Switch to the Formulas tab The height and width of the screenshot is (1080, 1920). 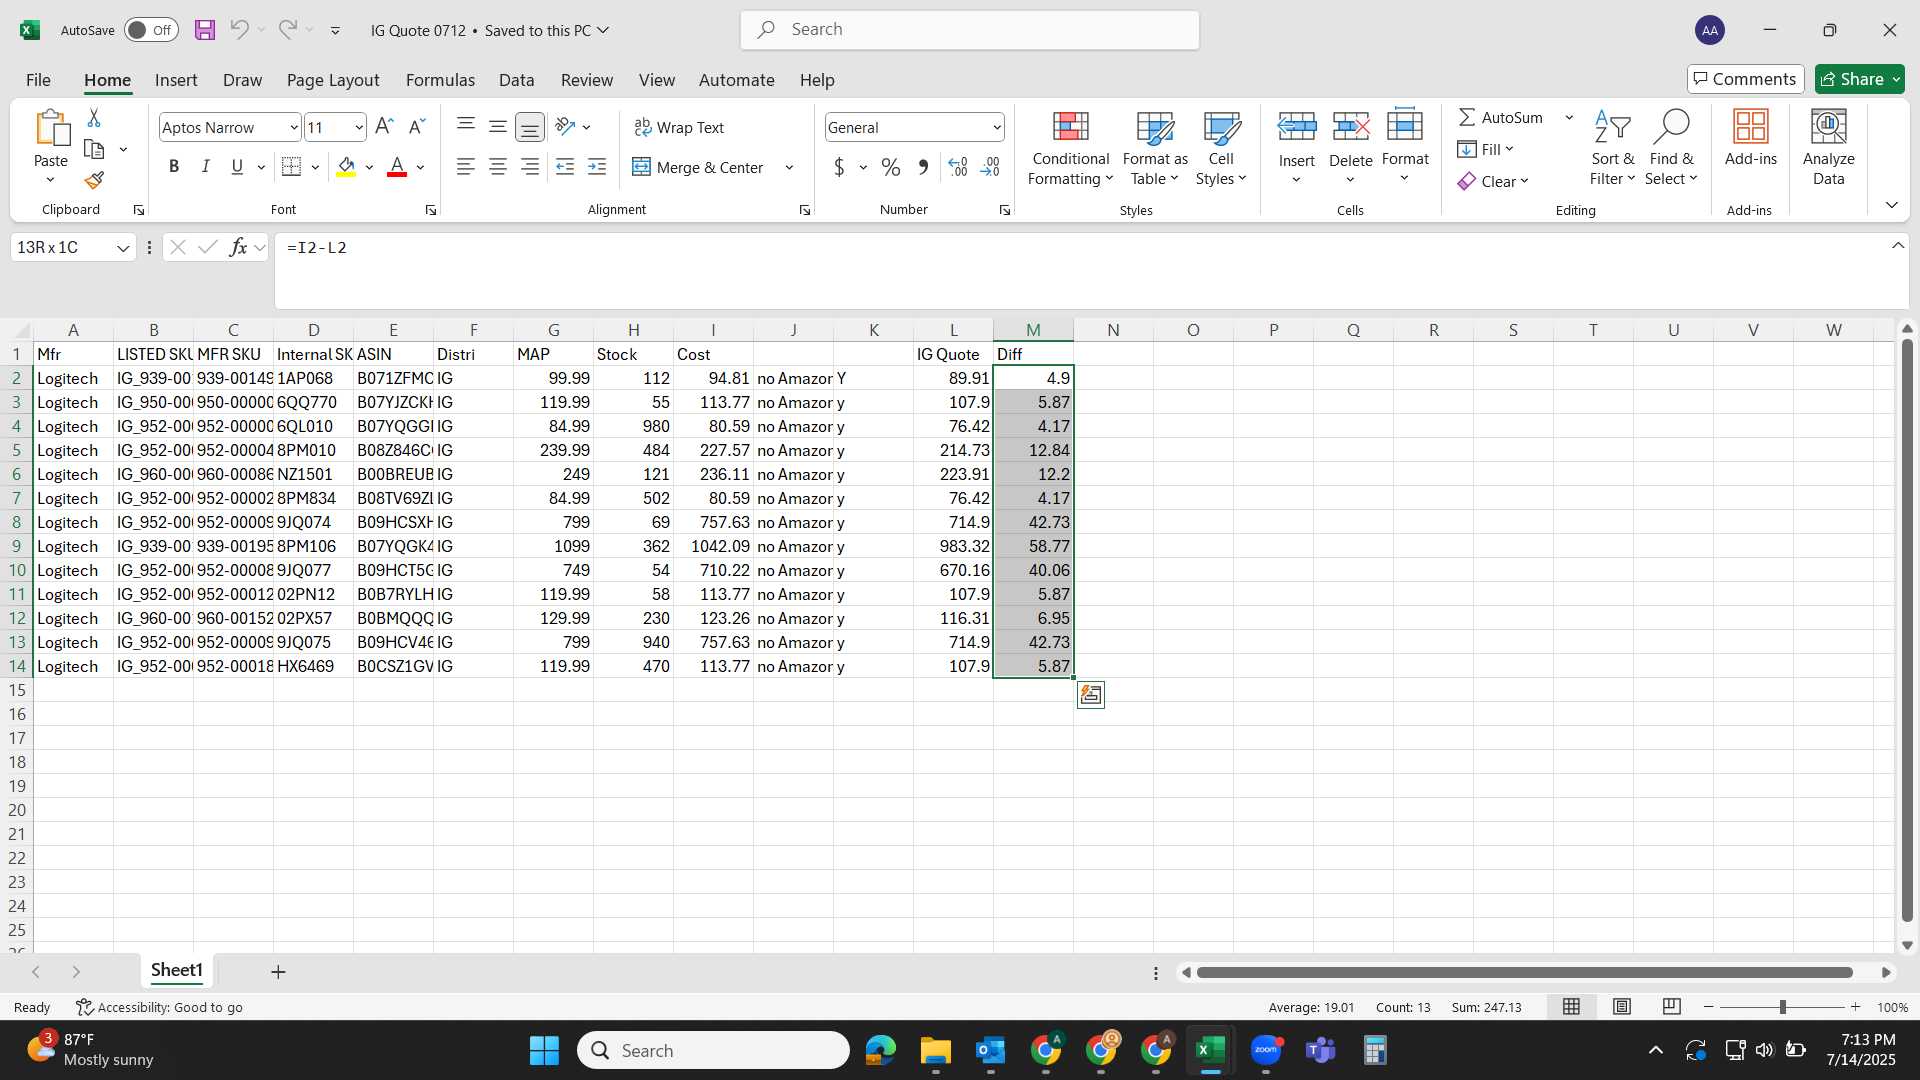440,80
